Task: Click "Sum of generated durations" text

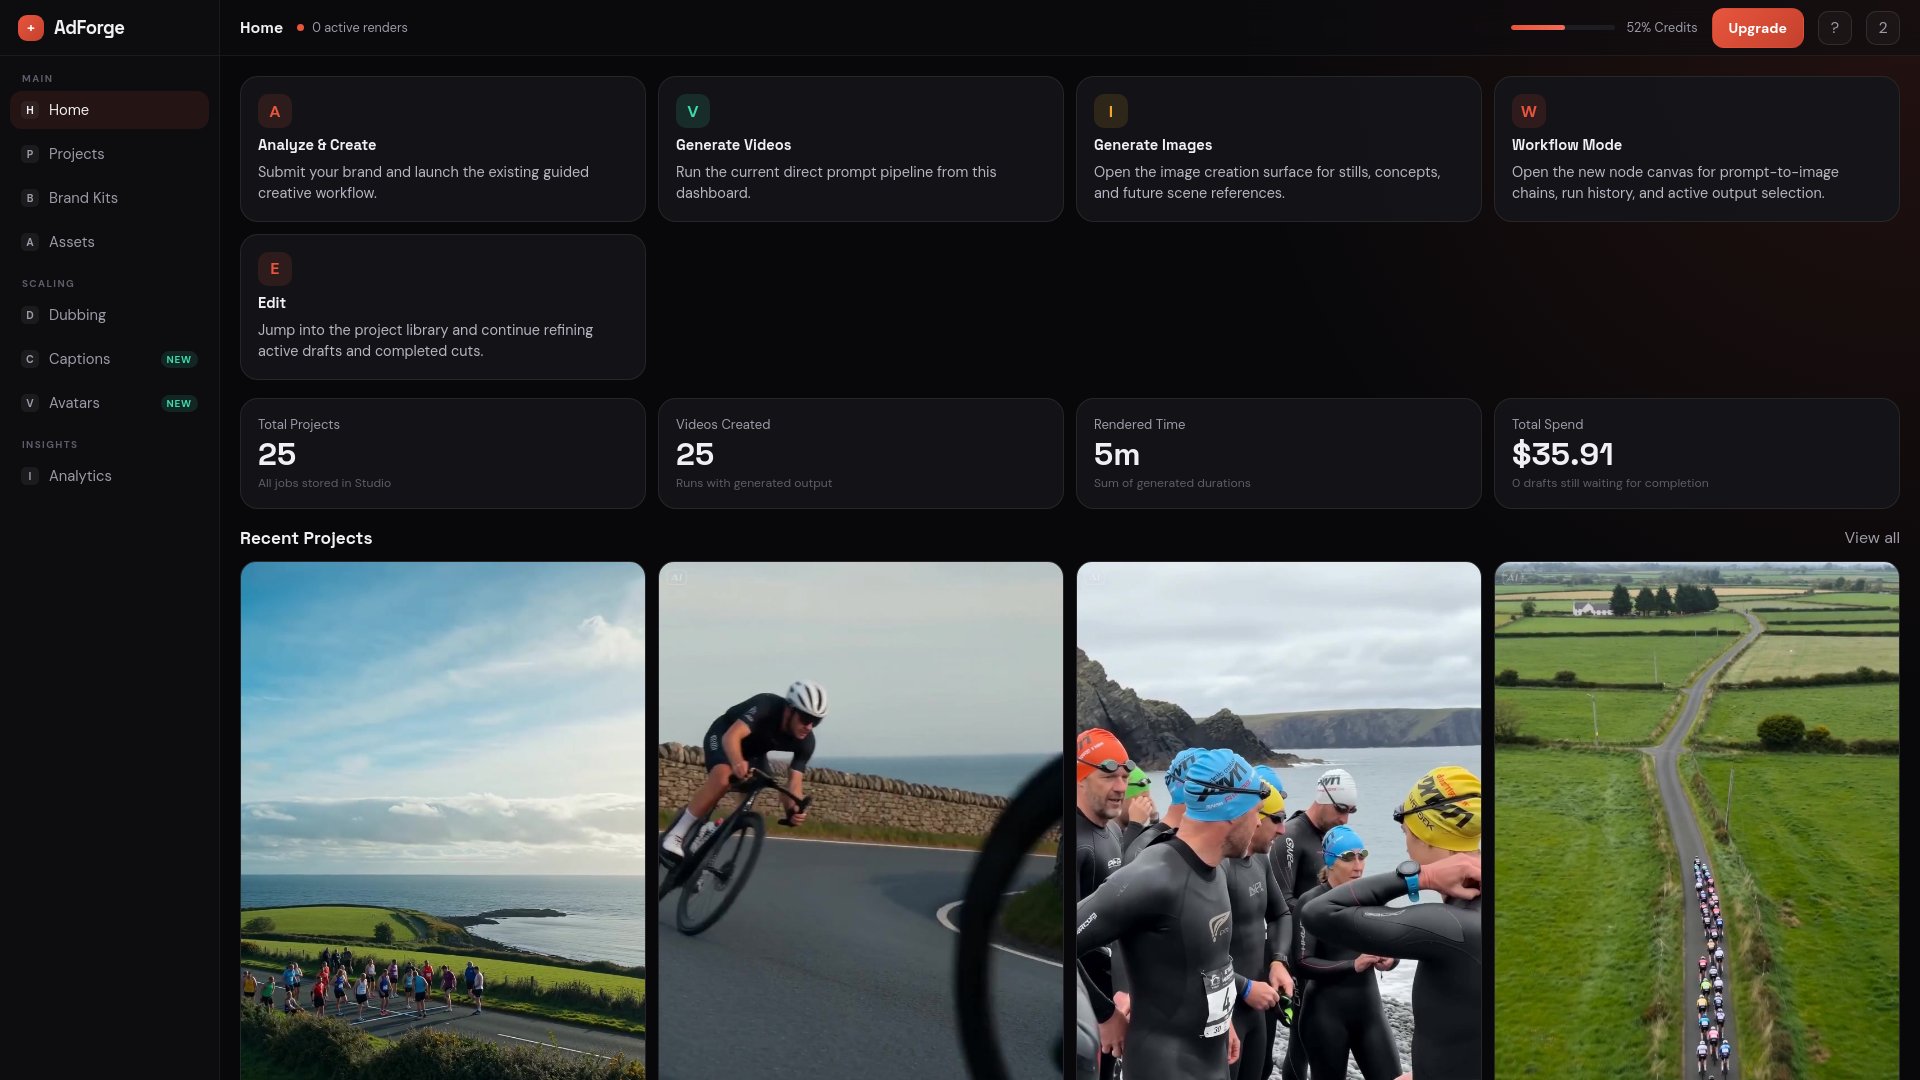Action: point(1172,483)
